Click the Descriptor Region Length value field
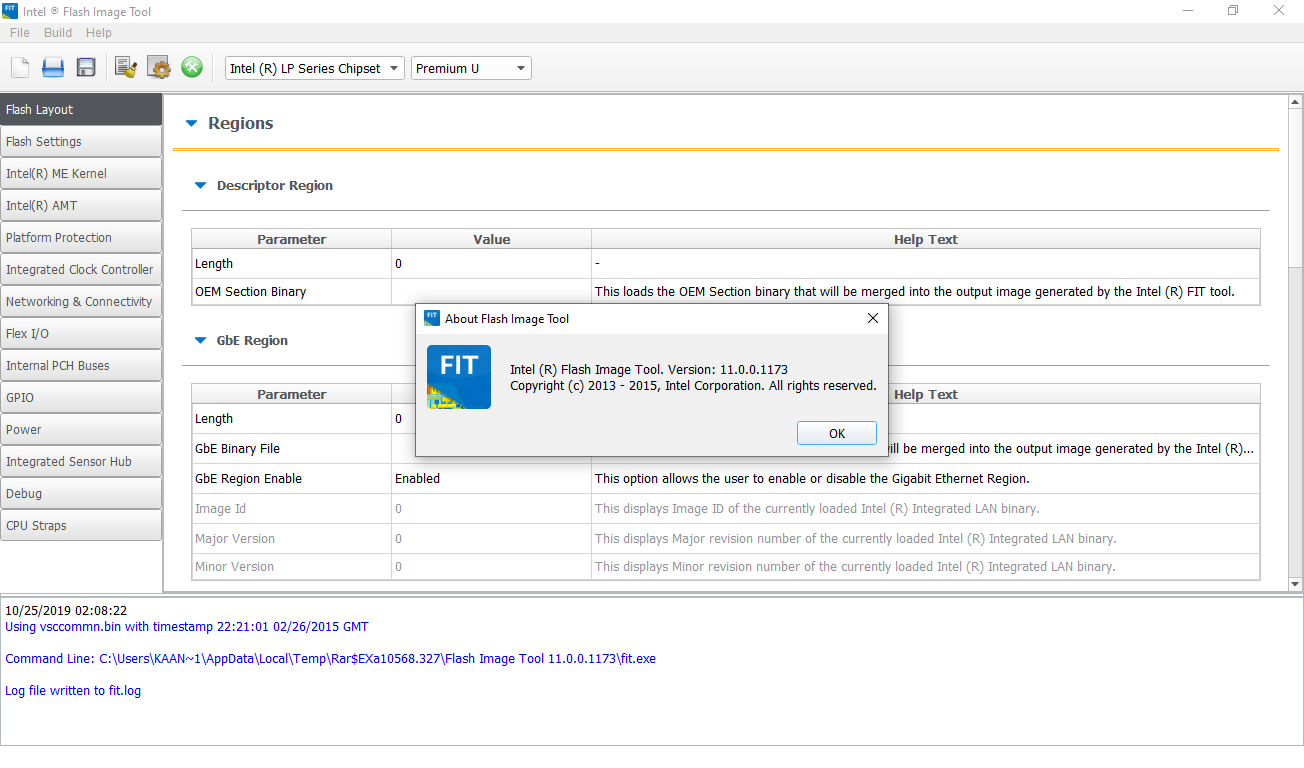 (x=491, y=264)
